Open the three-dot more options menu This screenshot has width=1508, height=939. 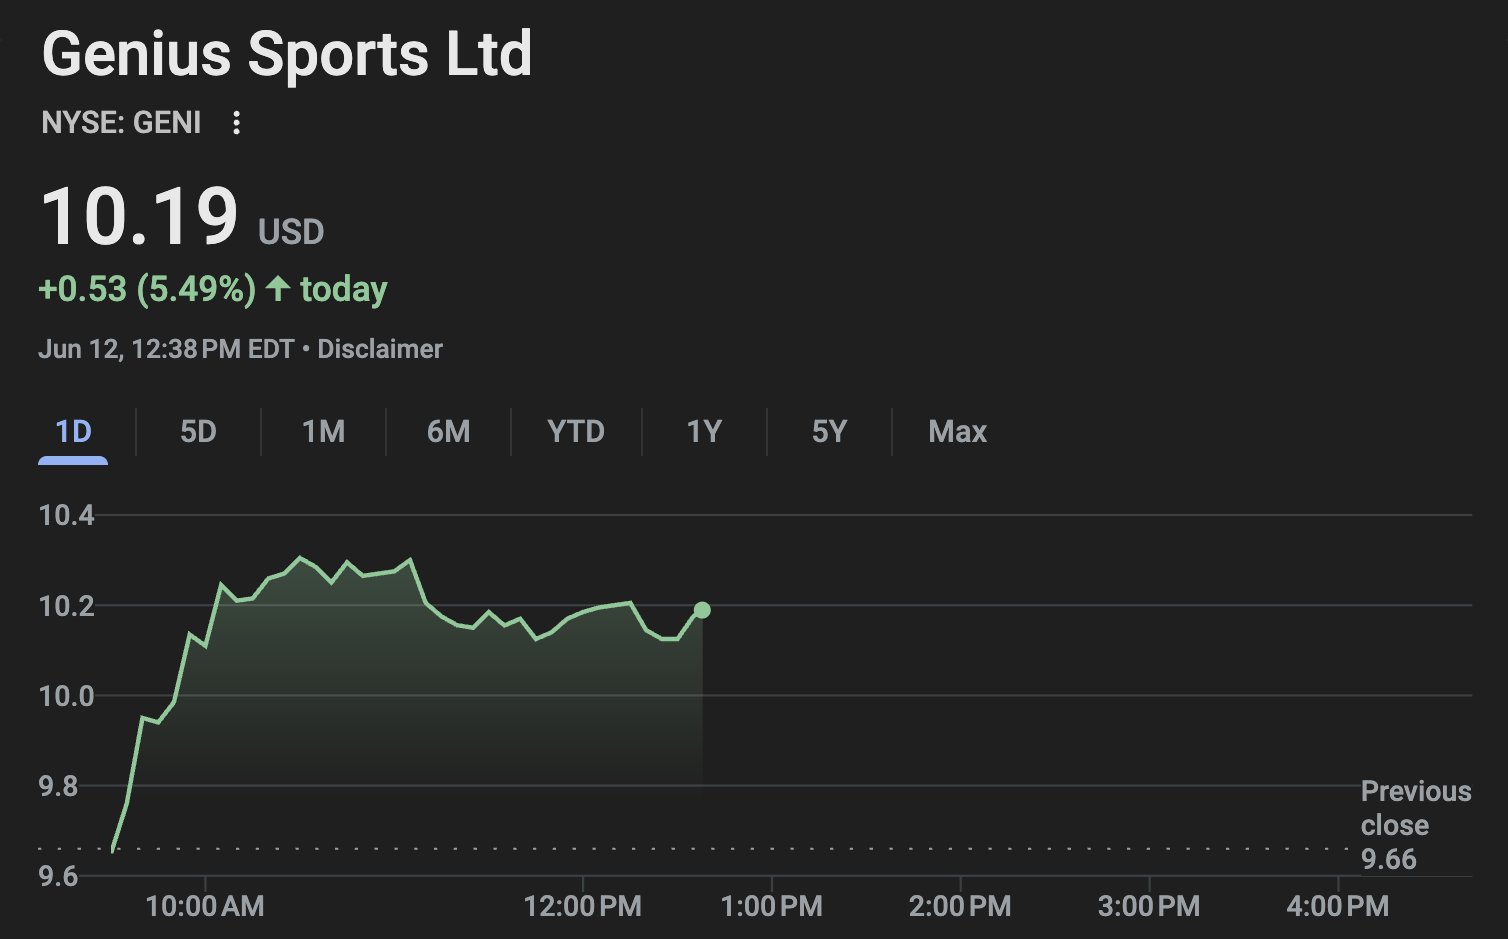coord(236,123)
